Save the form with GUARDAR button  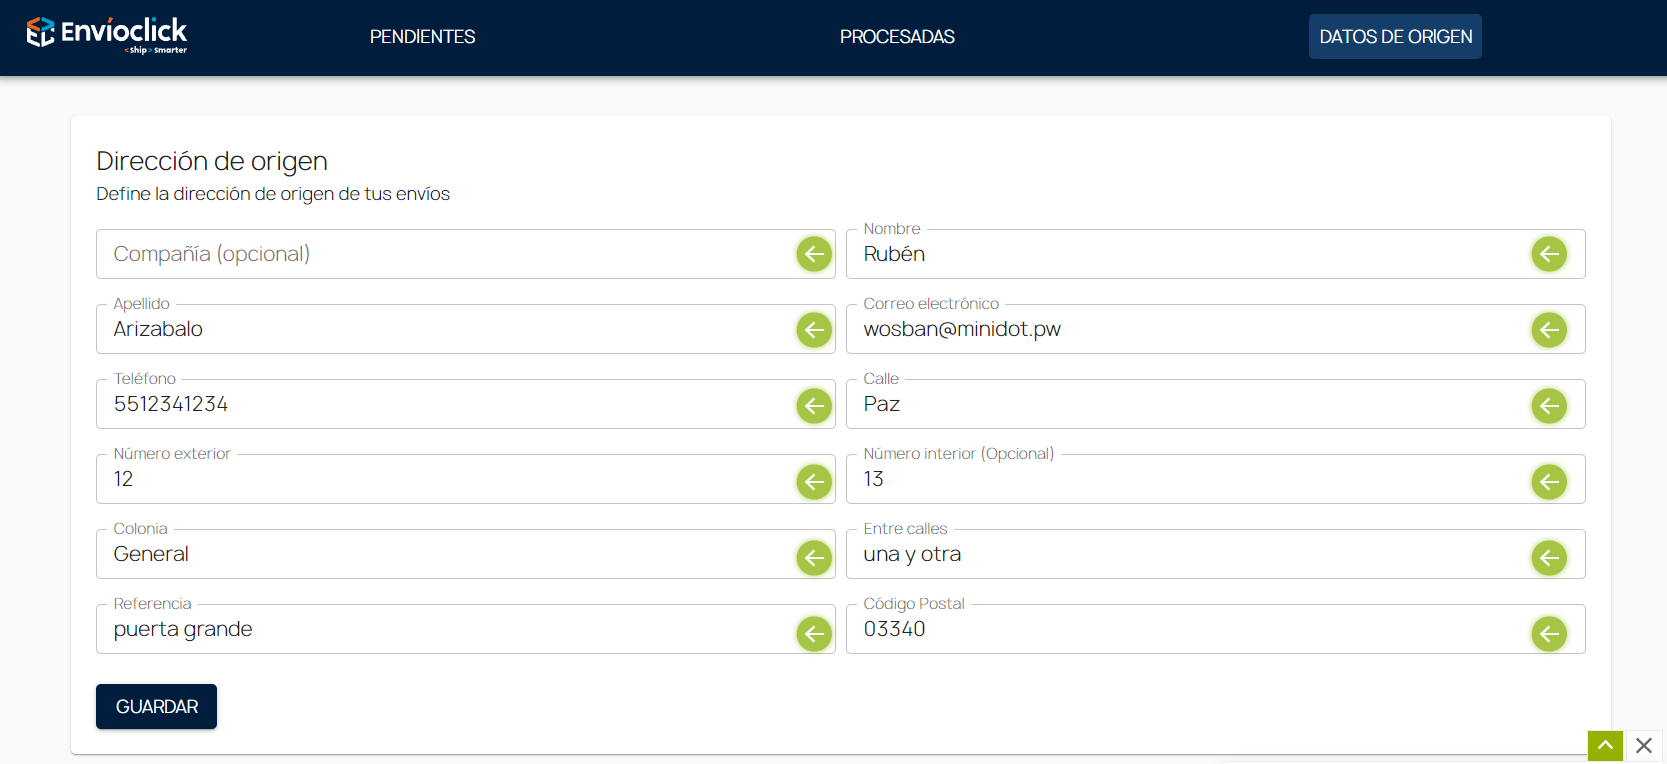[x=156, y=706]
